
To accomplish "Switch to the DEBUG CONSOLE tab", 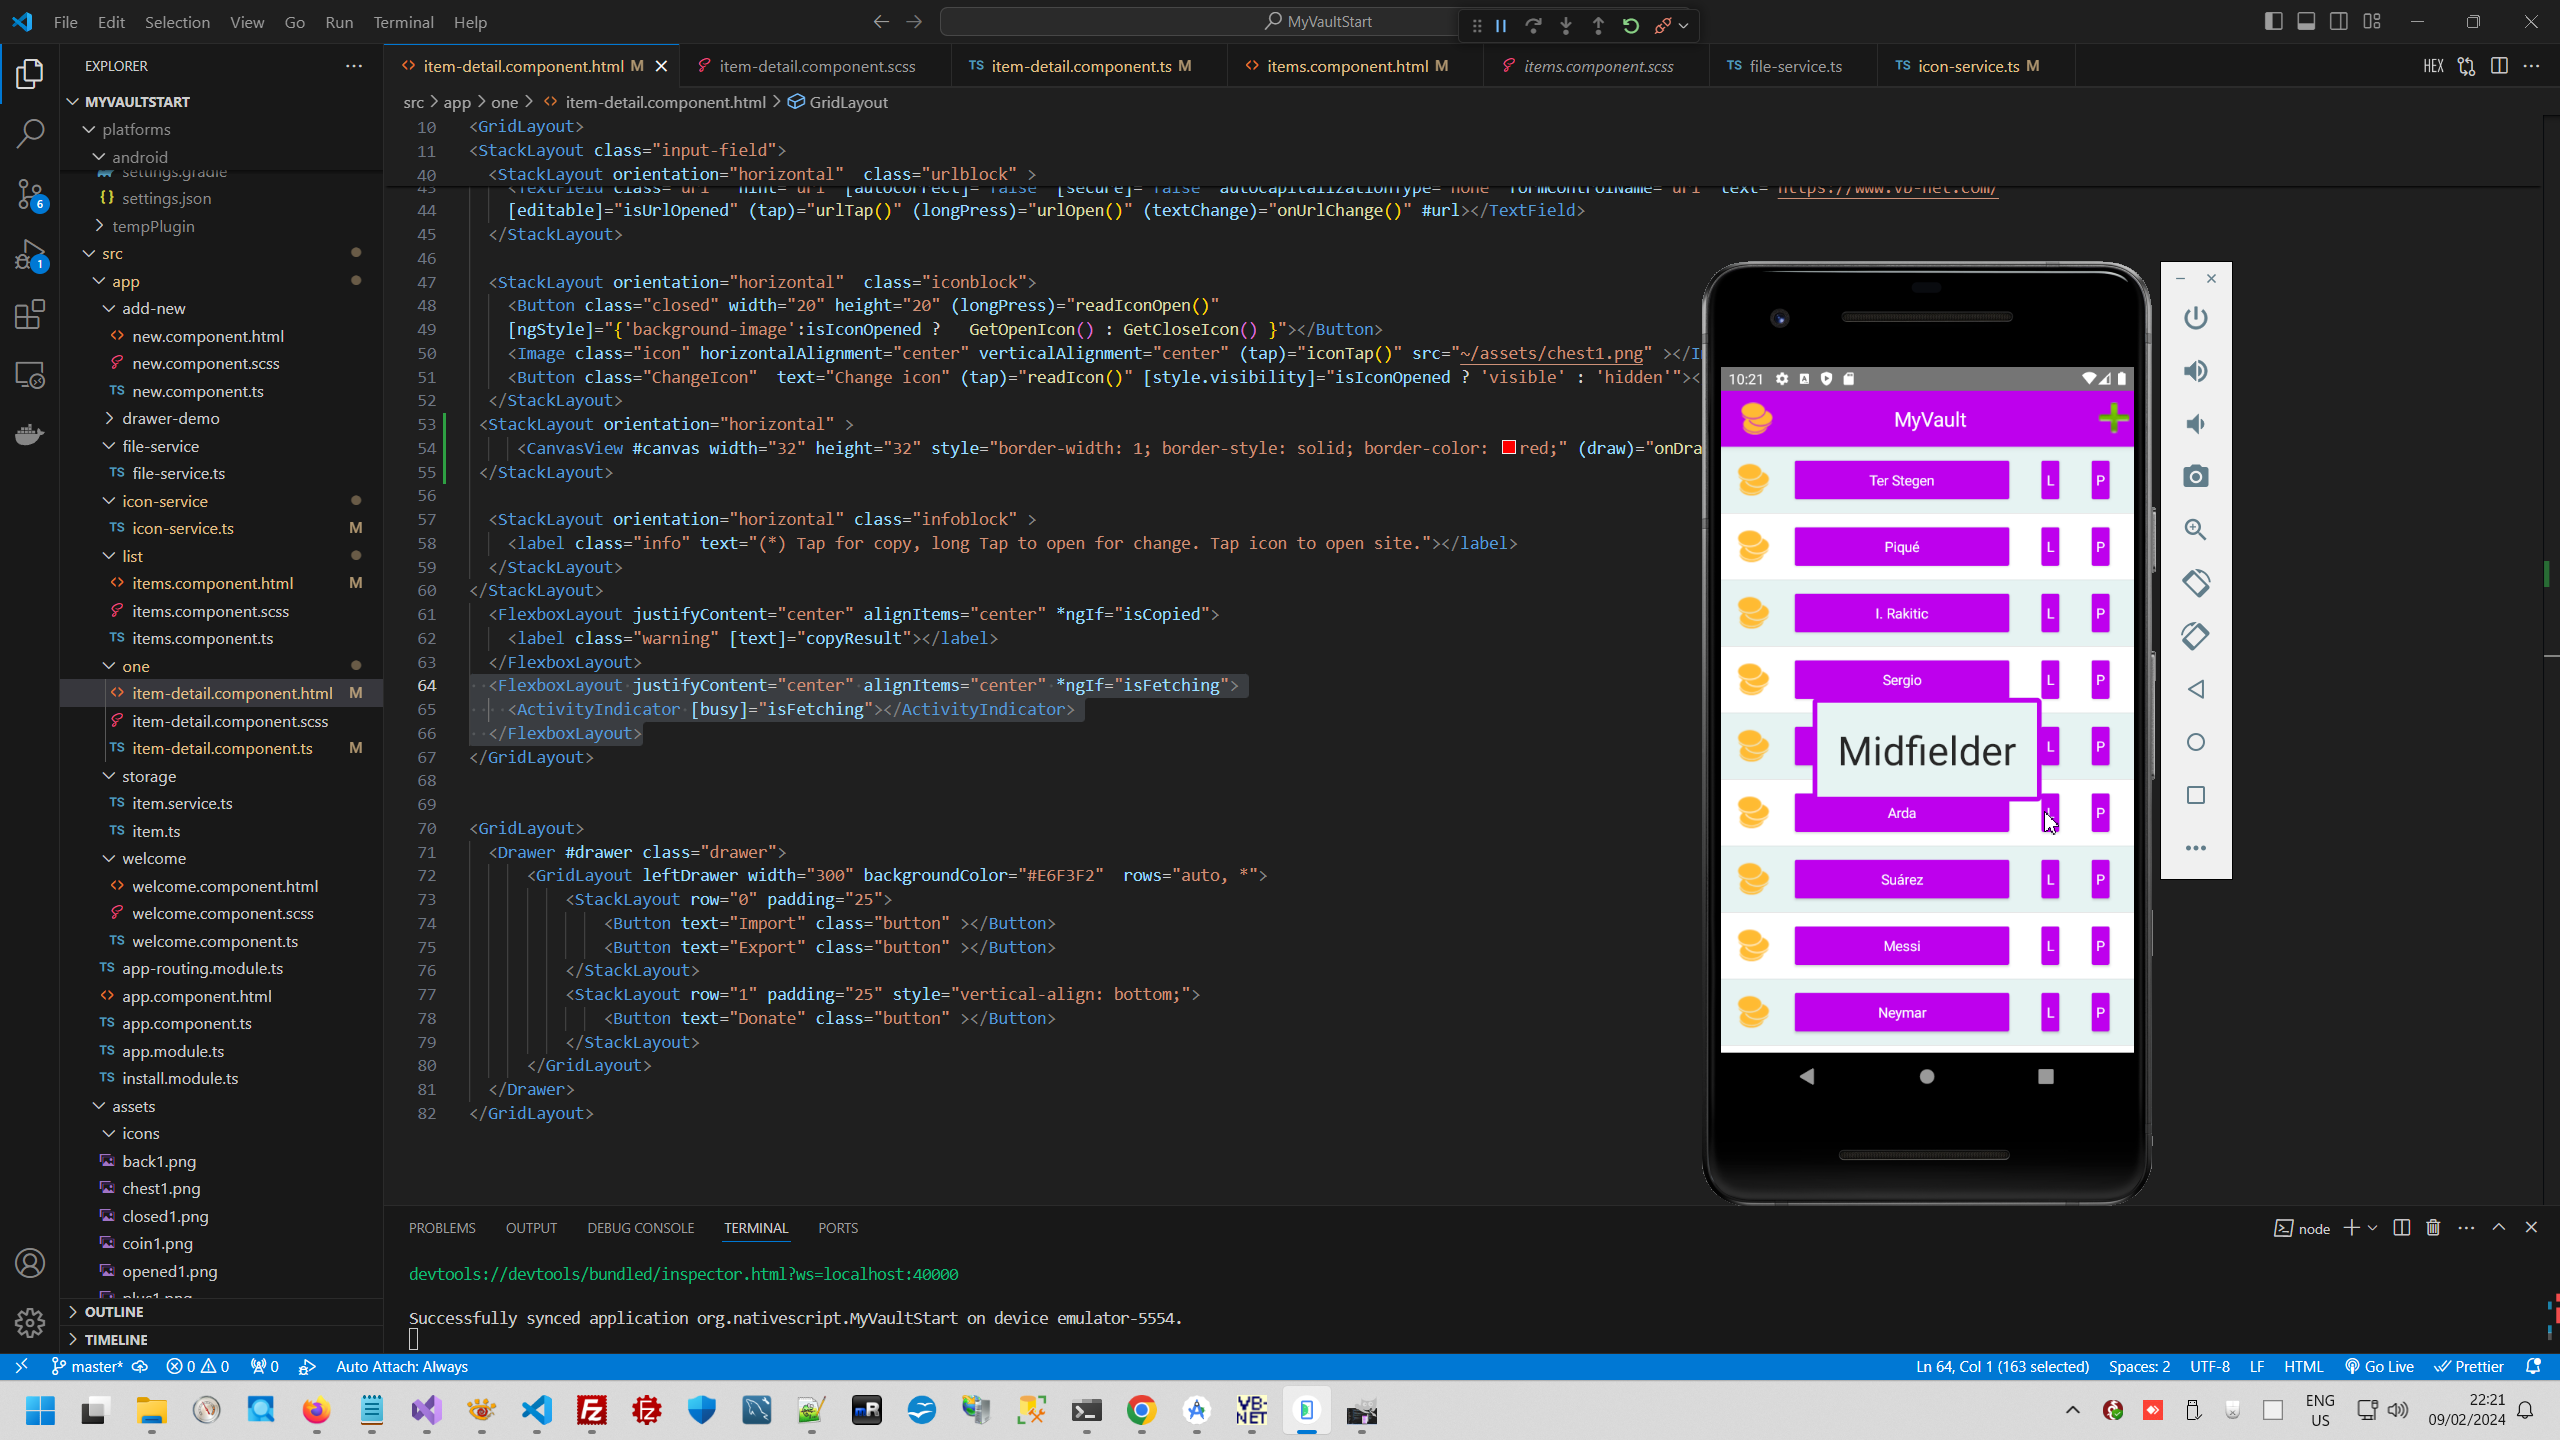I will pos(640,1227).
